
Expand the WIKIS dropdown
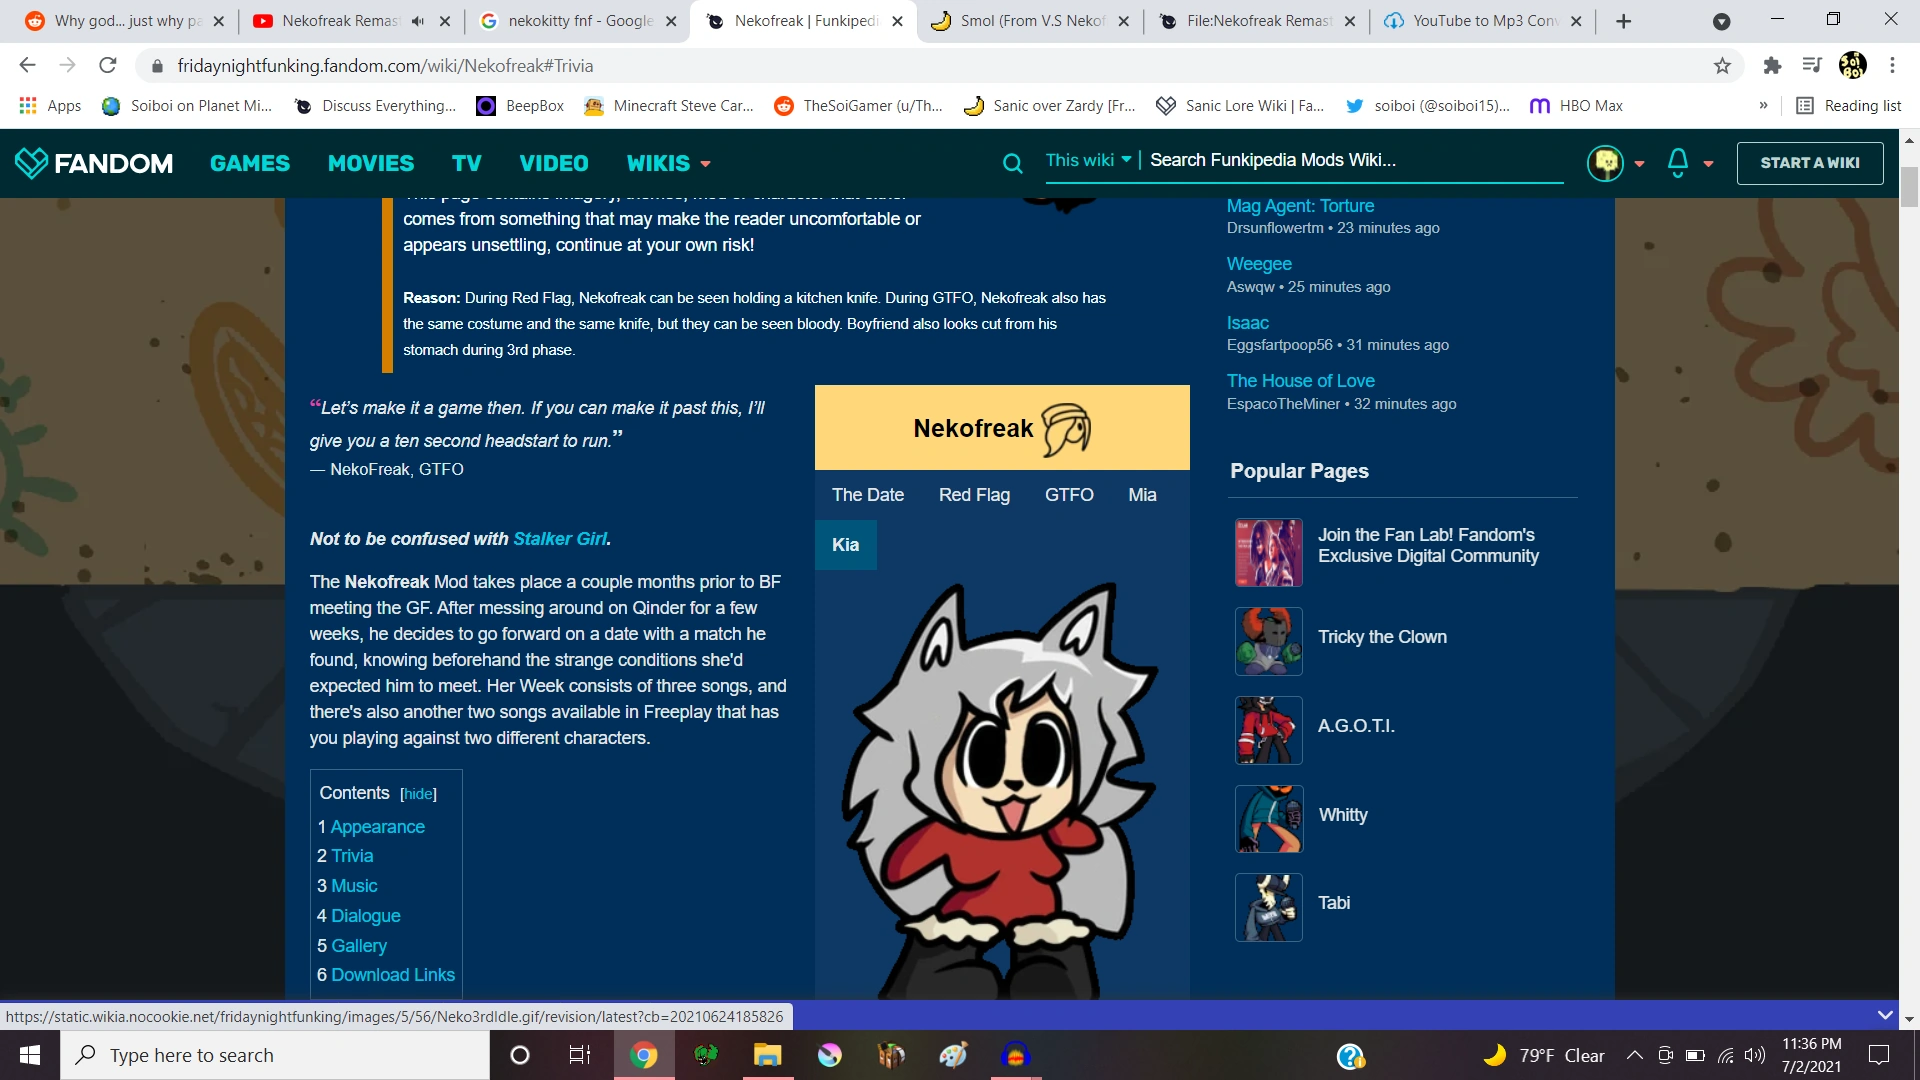click(668, 163)
